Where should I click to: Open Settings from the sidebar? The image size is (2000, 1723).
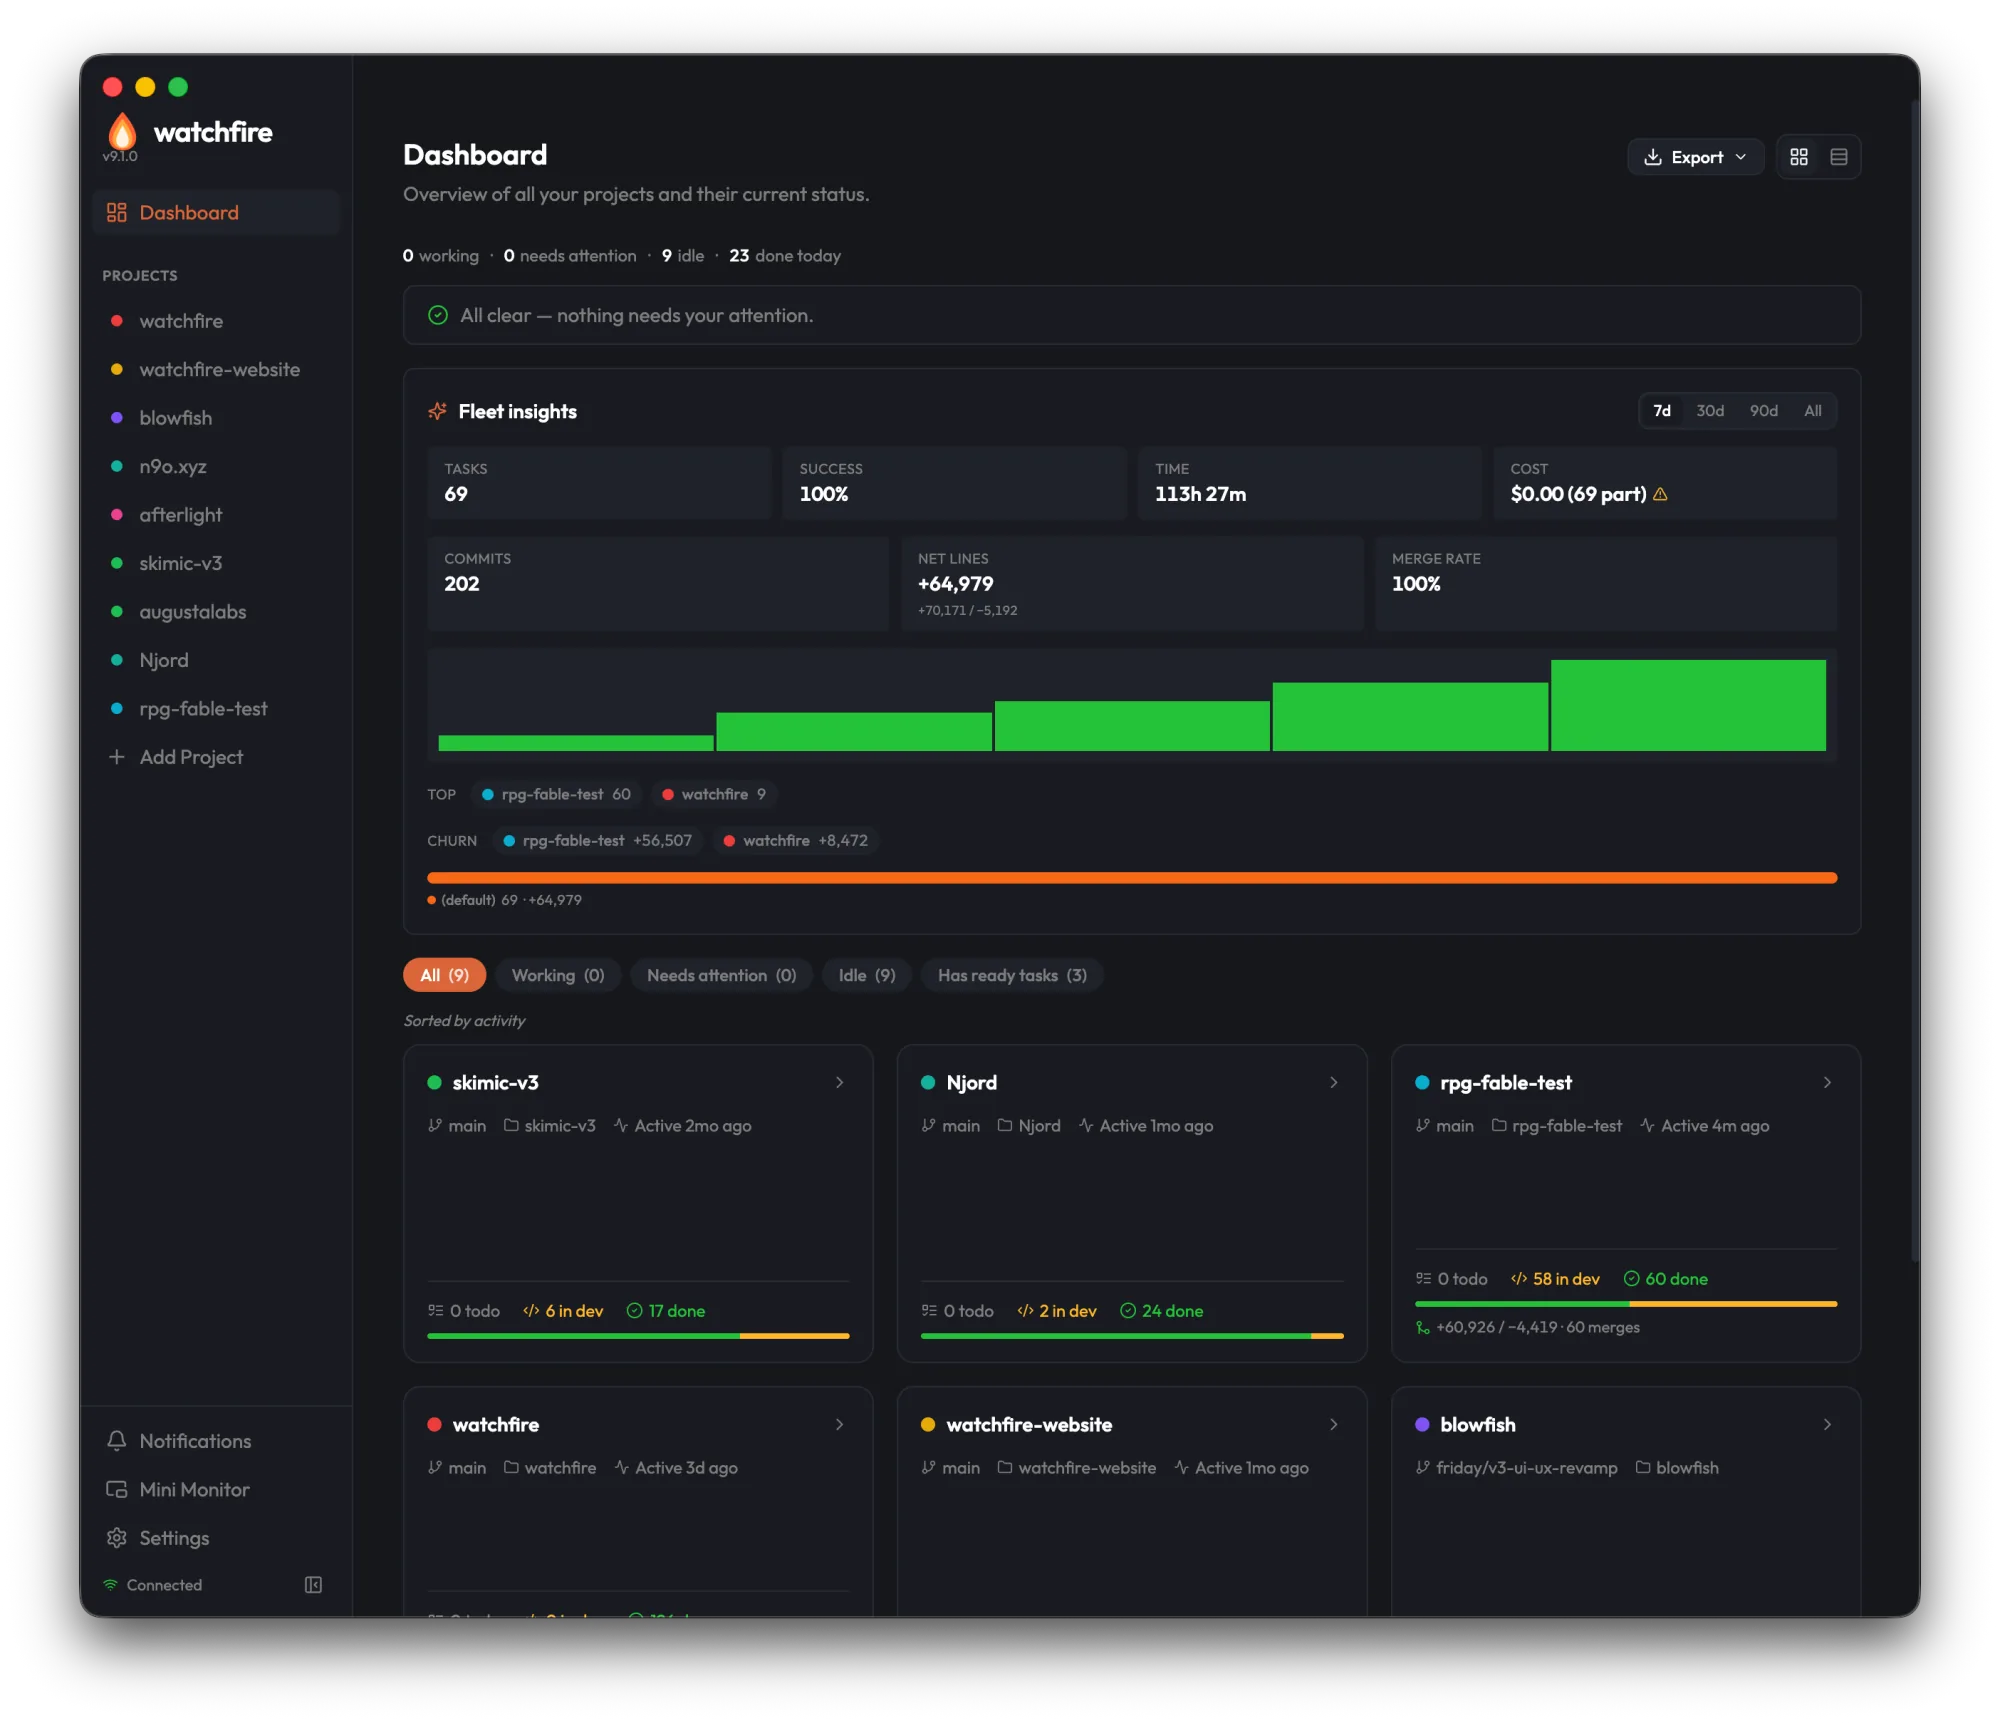pos(216,1538)
